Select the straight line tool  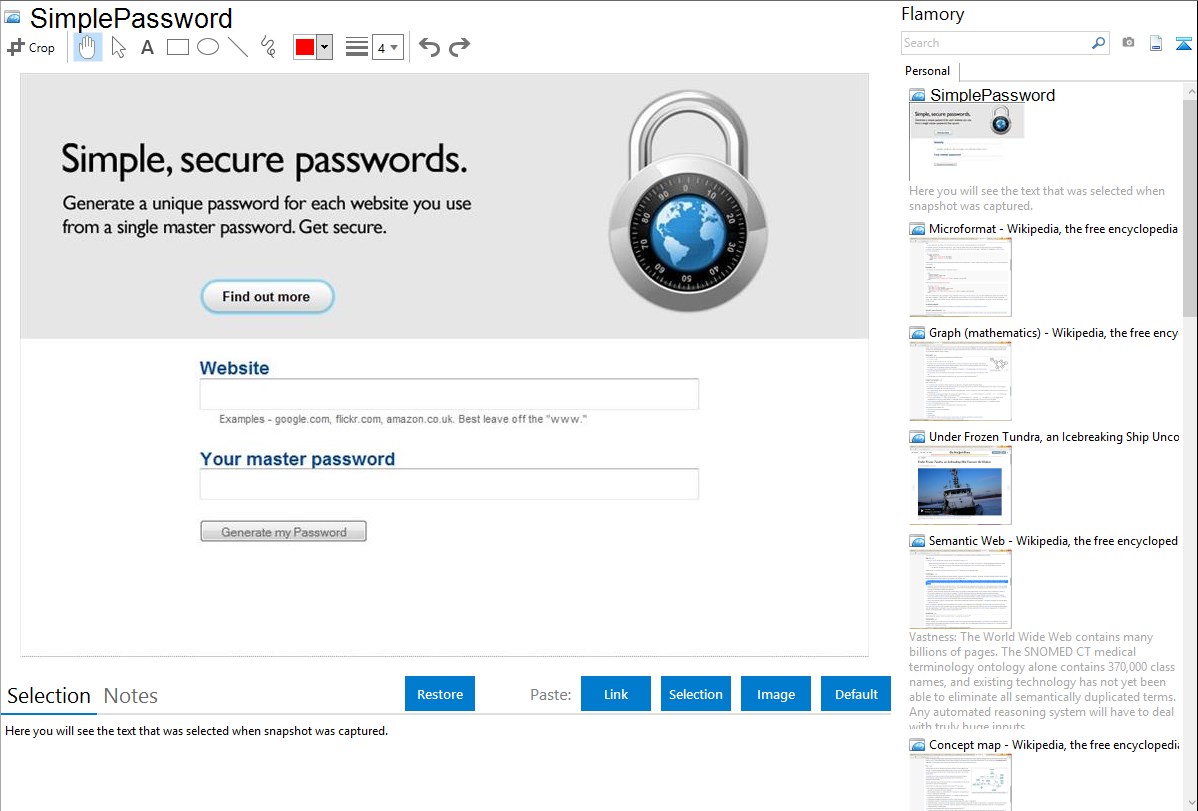coord(238,47)
